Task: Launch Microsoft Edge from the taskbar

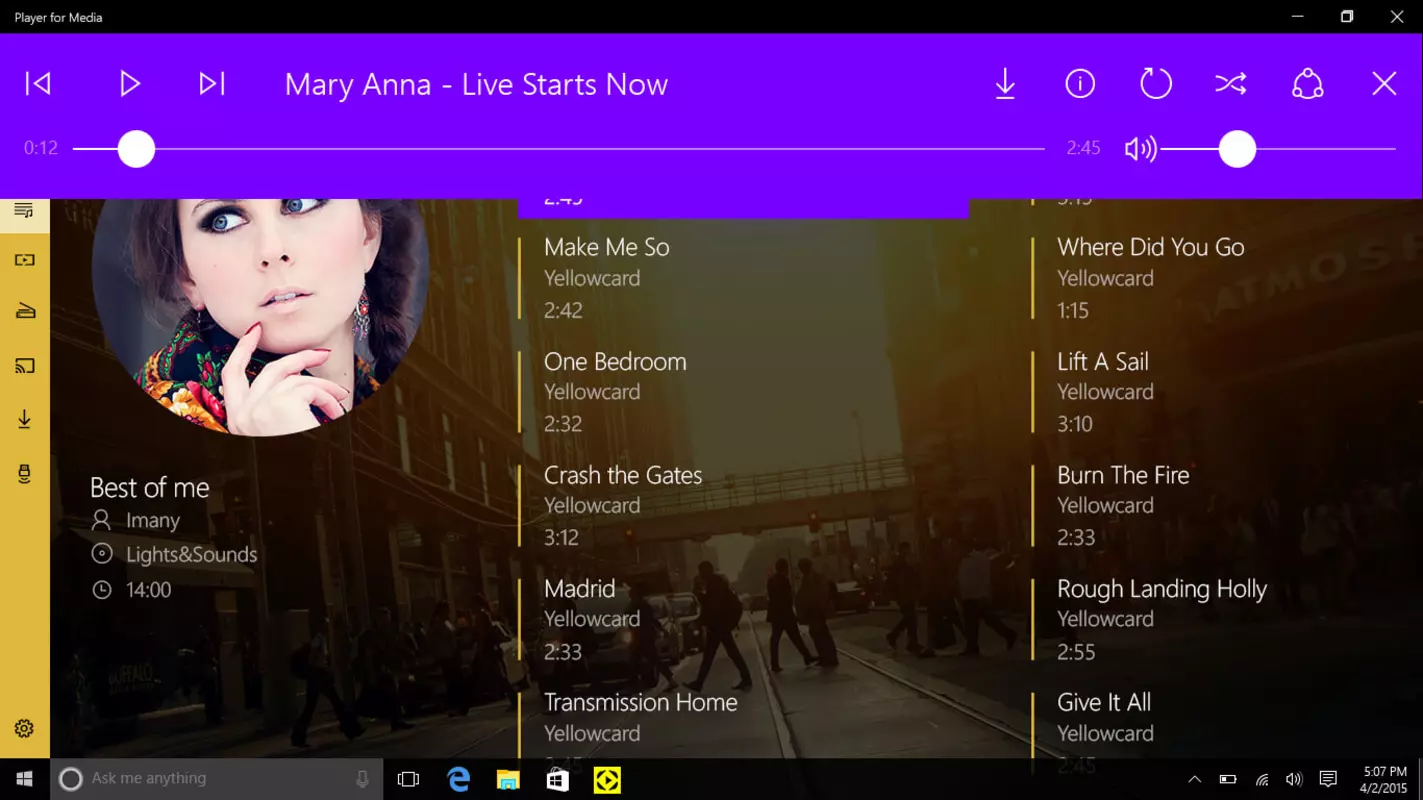Action: (458, 779)
